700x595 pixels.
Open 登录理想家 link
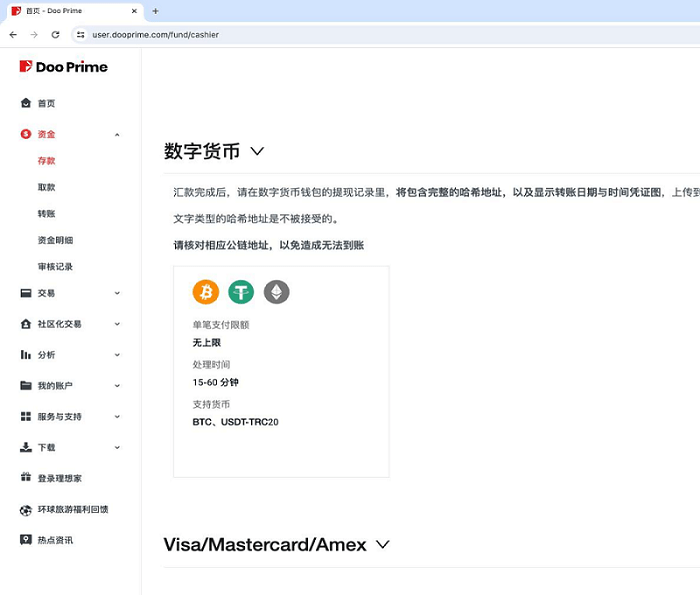60,478
